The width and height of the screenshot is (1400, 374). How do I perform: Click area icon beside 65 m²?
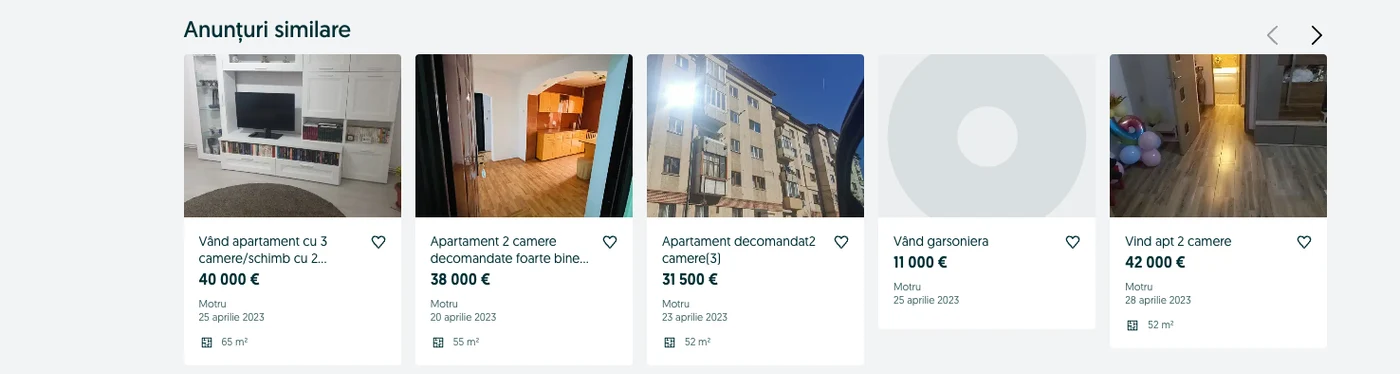click(x=207, y=342)
